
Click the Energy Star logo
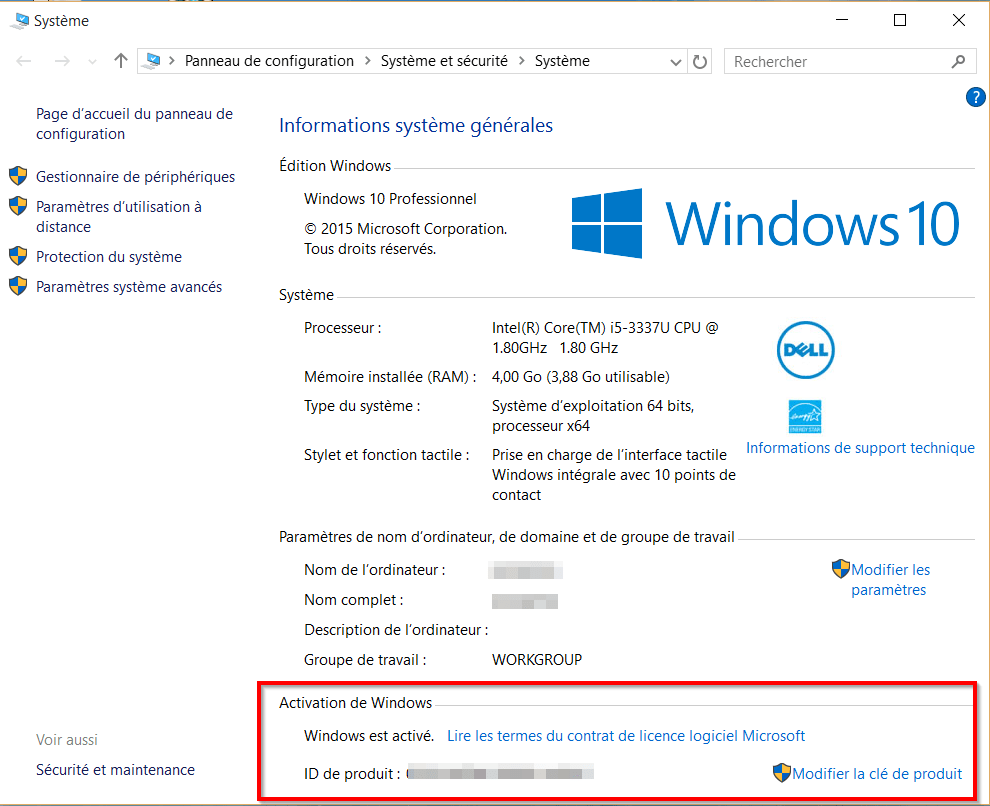click(x=805, y=417)
